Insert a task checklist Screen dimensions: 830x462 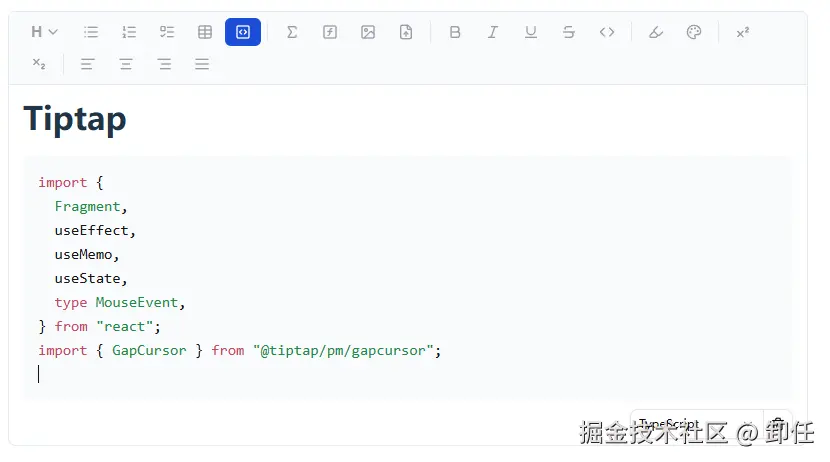[x=167, y=32]
